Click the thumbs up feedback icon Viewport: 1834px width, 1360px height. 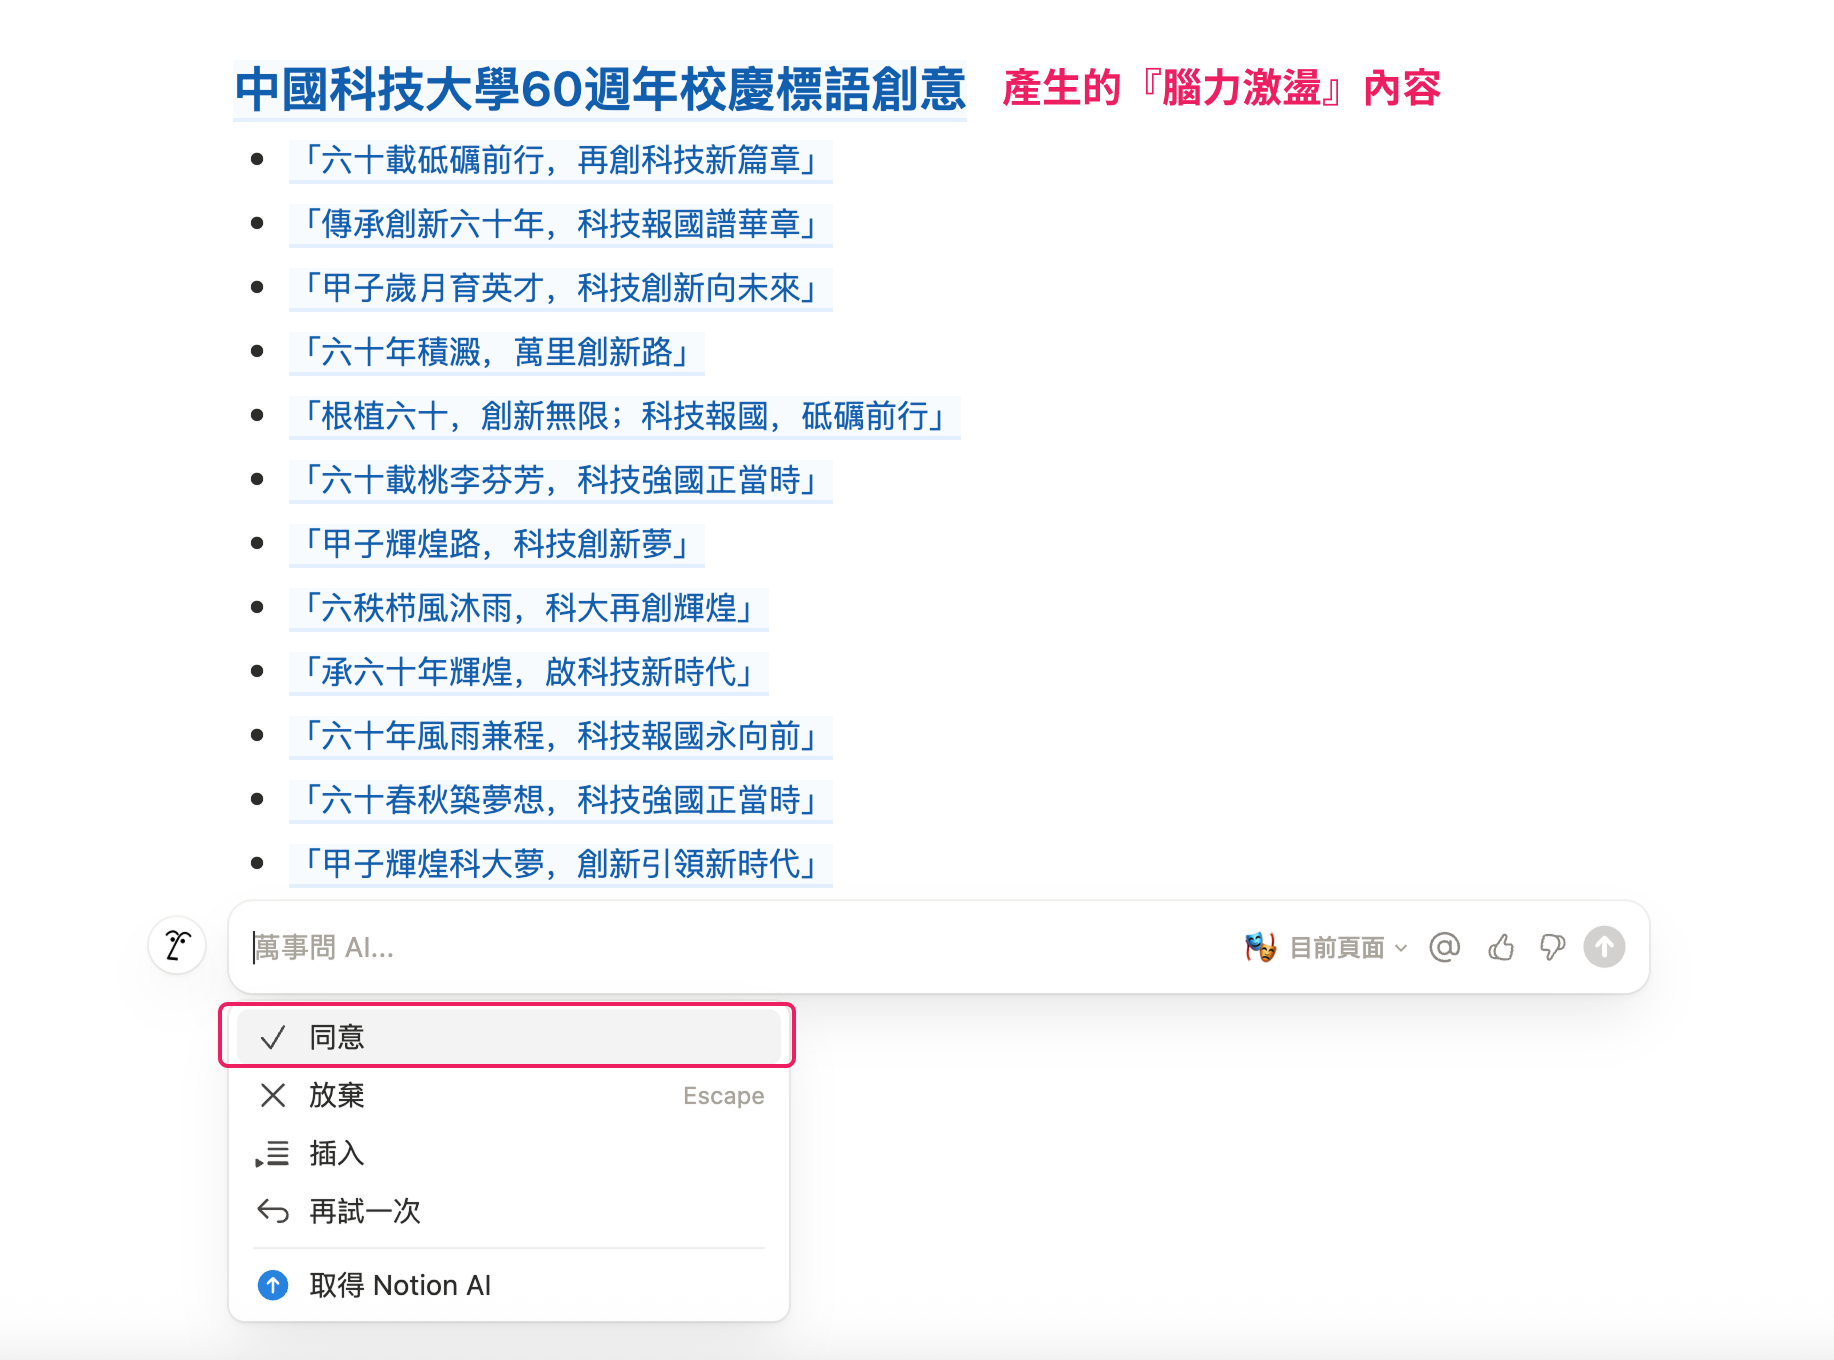pyautogui.click(x=1500, y=947)
